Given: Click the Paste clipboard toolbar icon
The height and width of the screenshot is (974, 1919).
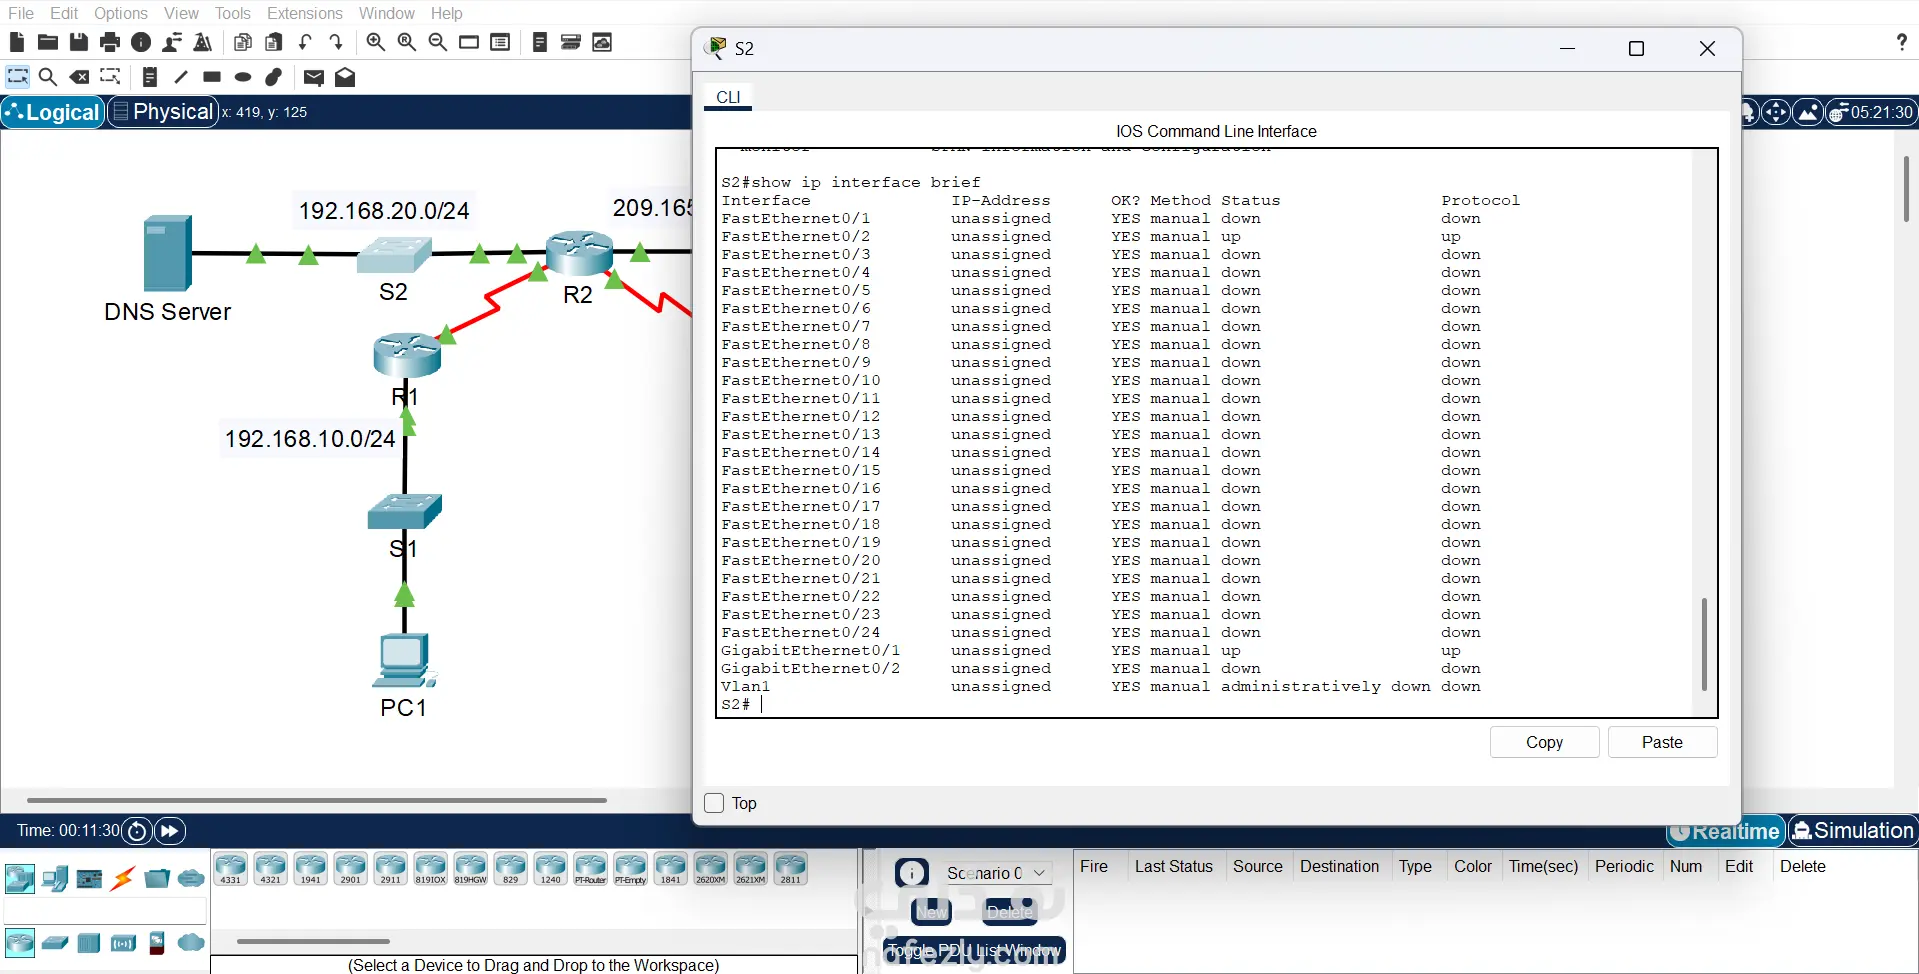Looking at the screenshot, I should [x=274, y=42].
